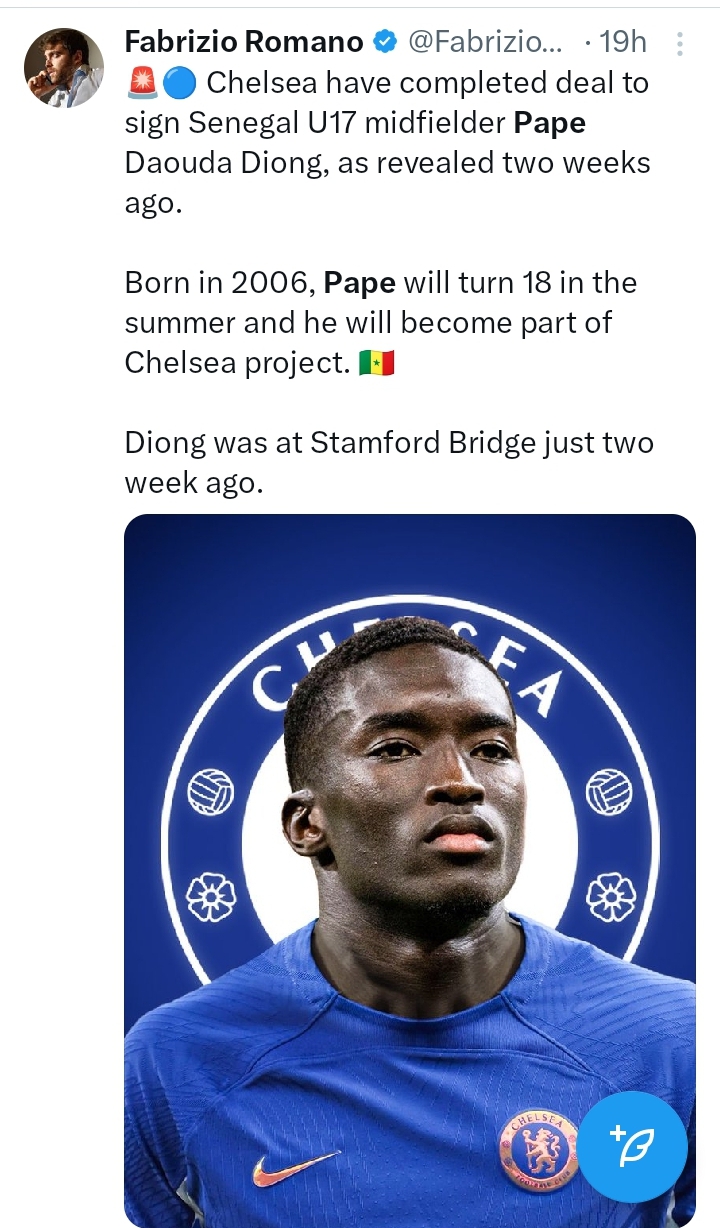Click the red siren emoji
Image resolution: width=720 pixels, height=1228 pixels.
click(x=141, y=84)
